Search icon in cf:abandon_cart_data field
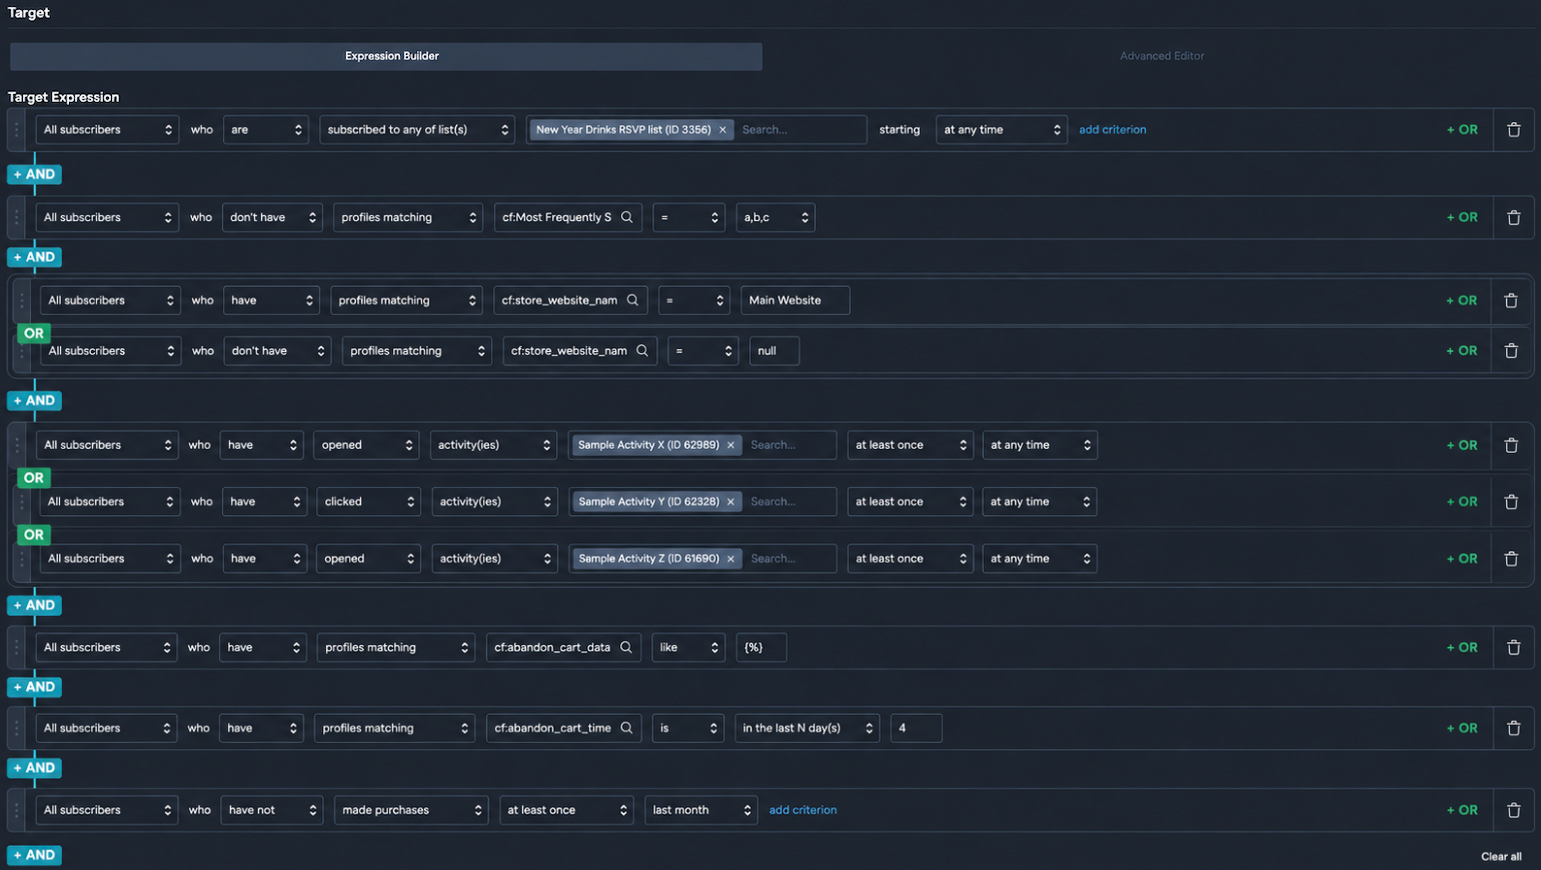The height and width of the screenshot is (870, 1541). [626, 648]
